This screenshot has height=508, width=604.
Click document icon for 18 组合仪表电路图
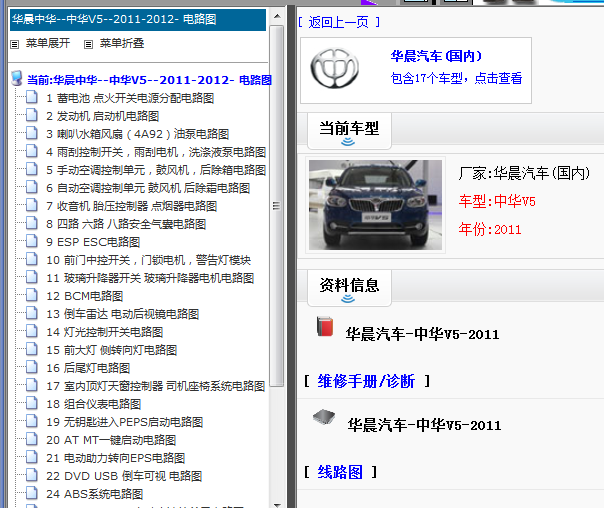tap(32, 402)
